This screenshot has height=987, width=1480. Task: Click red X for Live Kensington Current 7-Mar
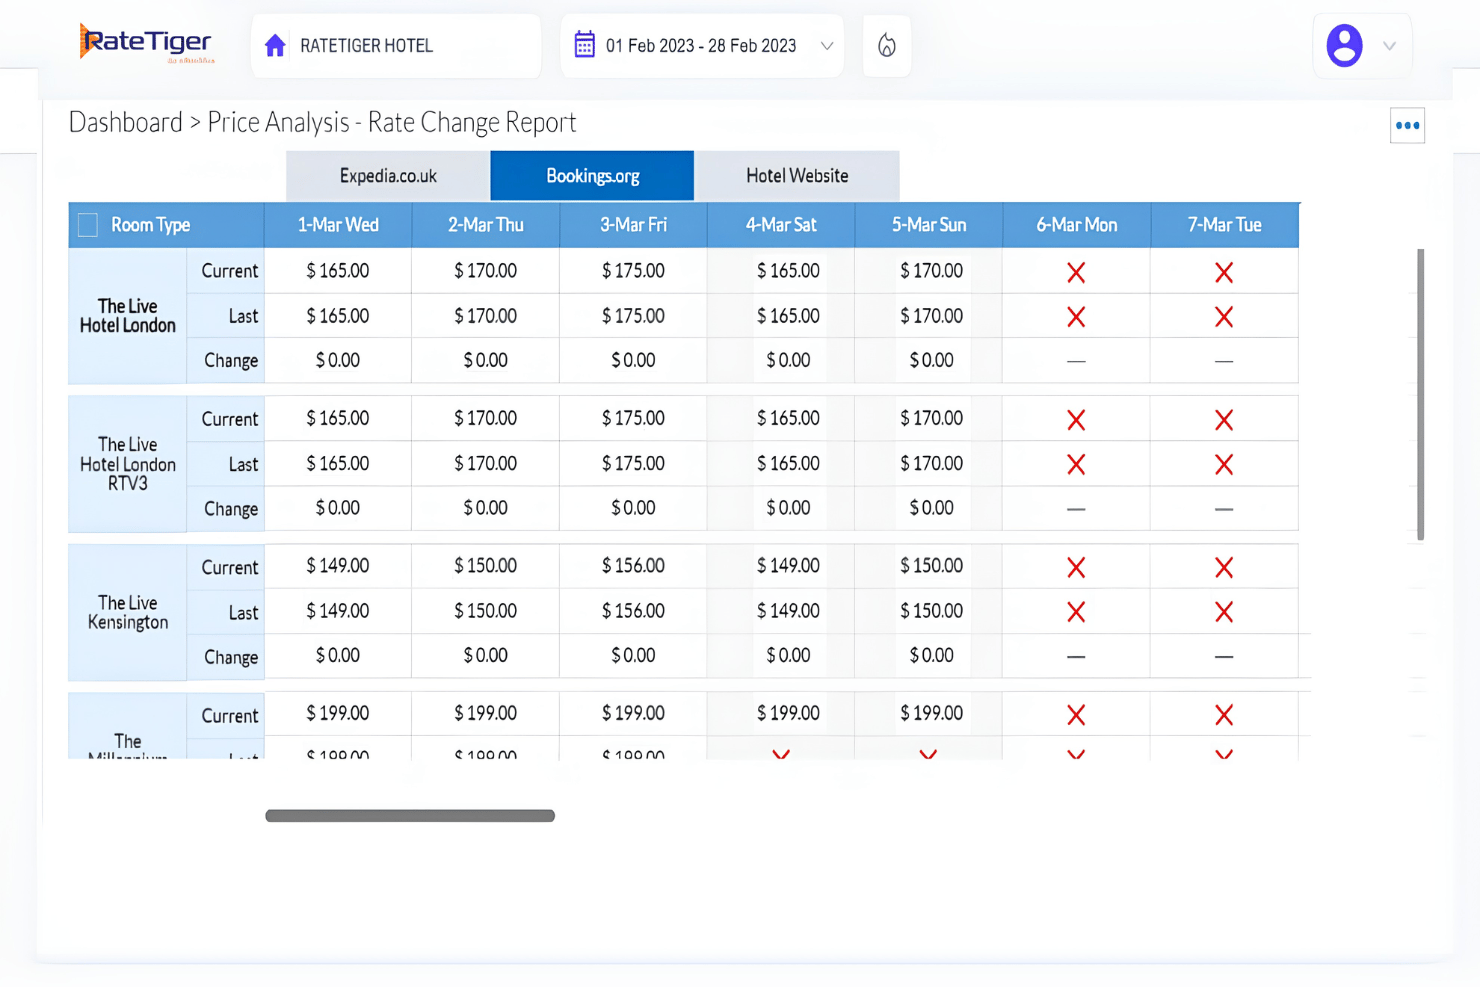coord(1224,568)
